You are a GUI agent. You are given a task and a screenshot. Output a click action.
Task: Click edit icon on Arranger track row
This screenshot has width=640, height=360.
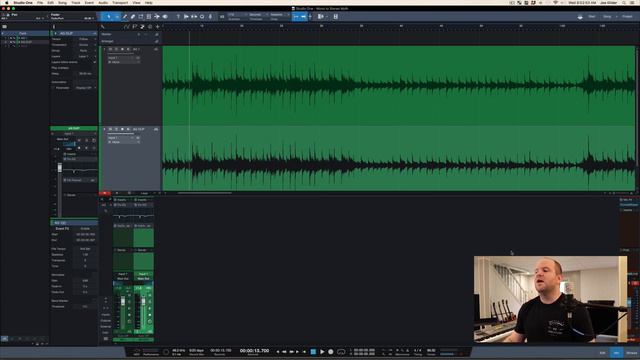[x=157, y=41]
